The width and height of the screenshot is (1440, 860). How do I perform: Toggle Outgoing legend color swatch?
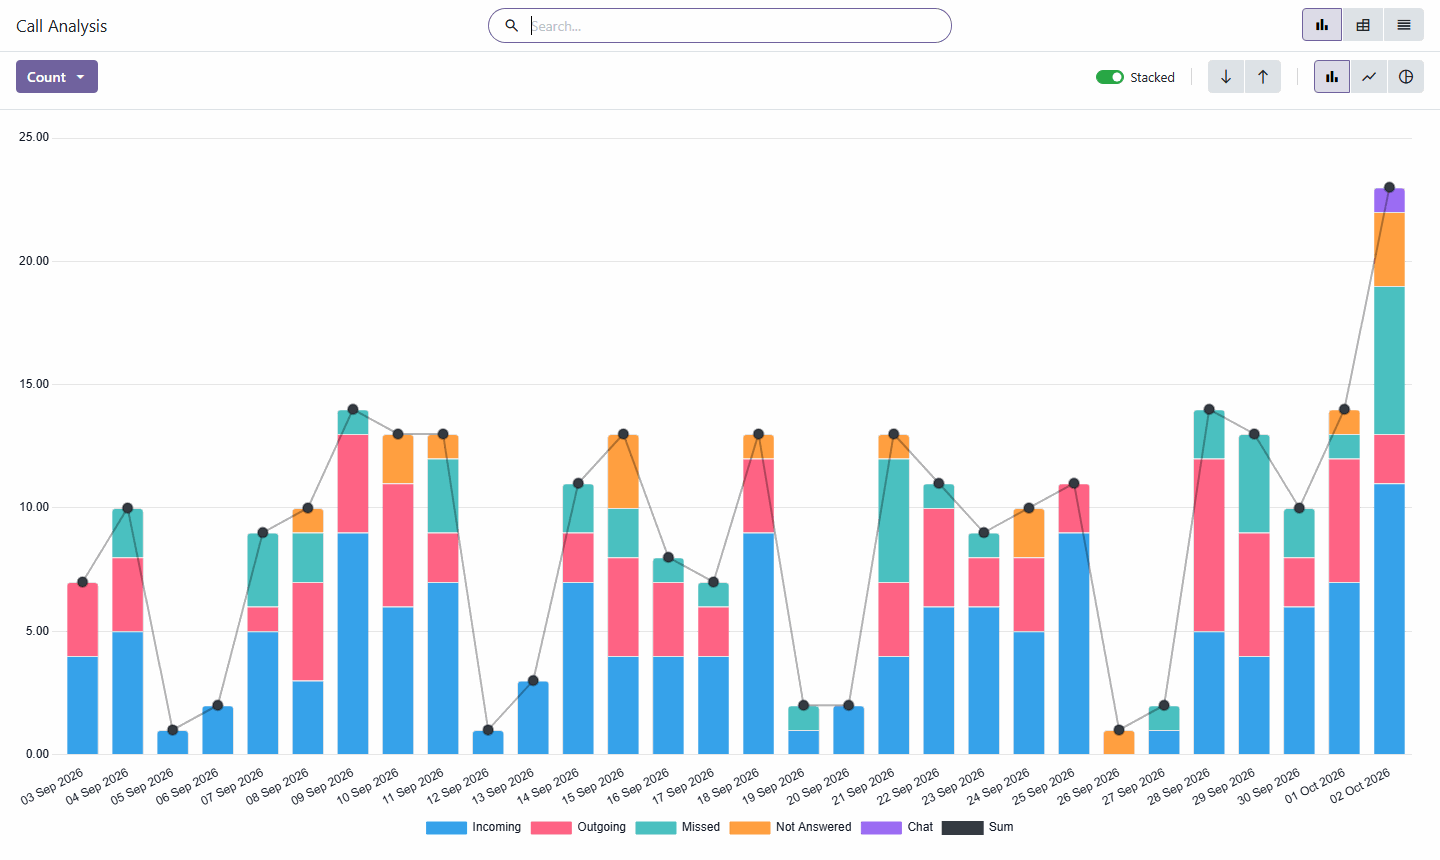(551, 828)
